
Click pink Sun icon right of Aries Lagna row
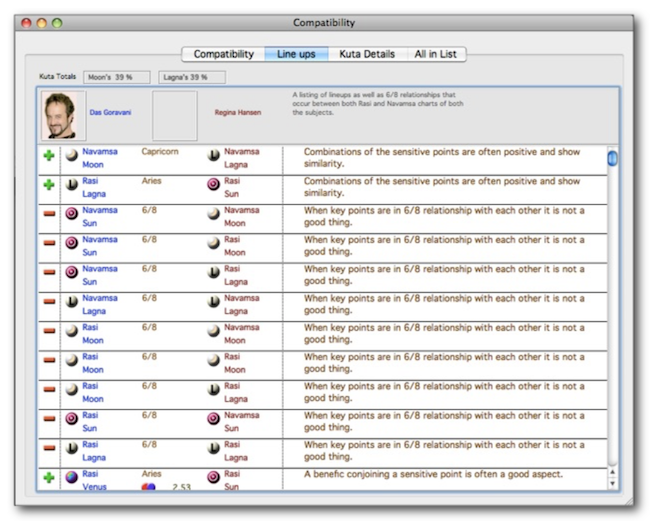tap(213, 185)
